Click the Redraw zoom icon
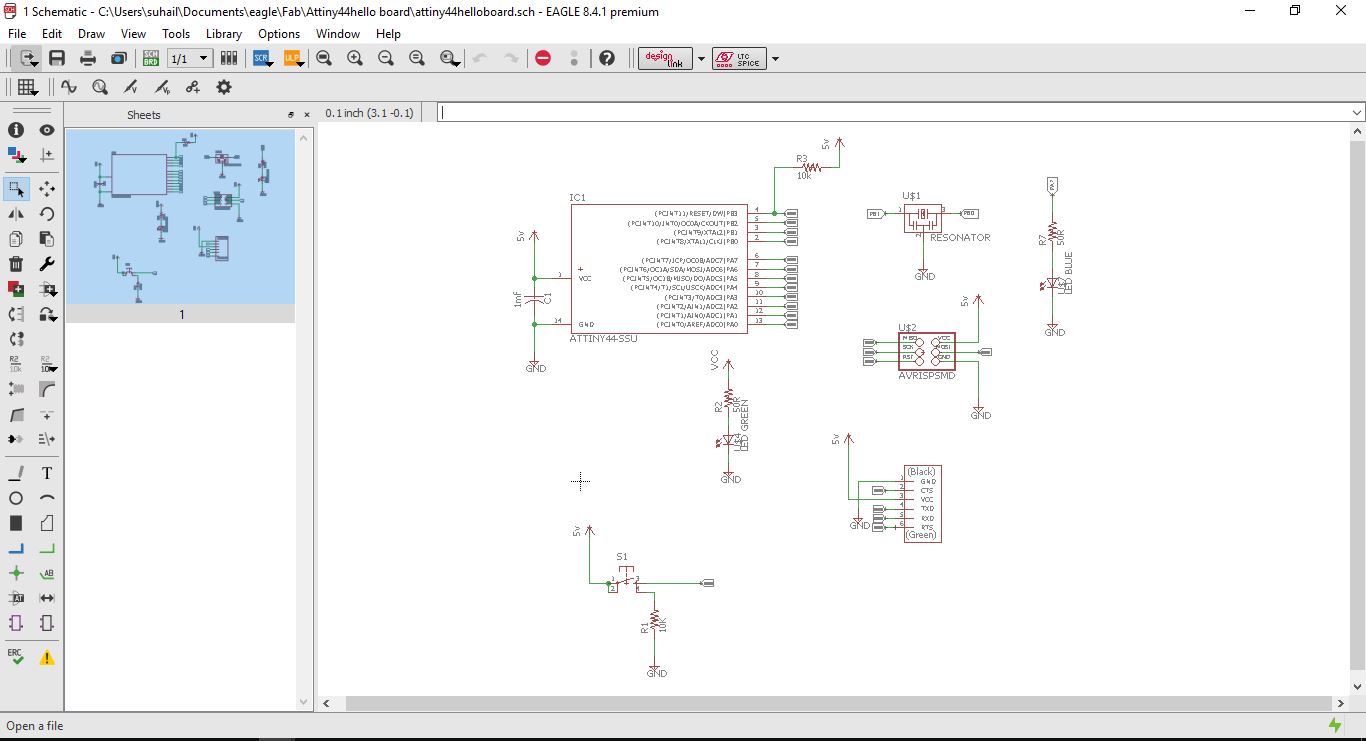 [417, 58]
